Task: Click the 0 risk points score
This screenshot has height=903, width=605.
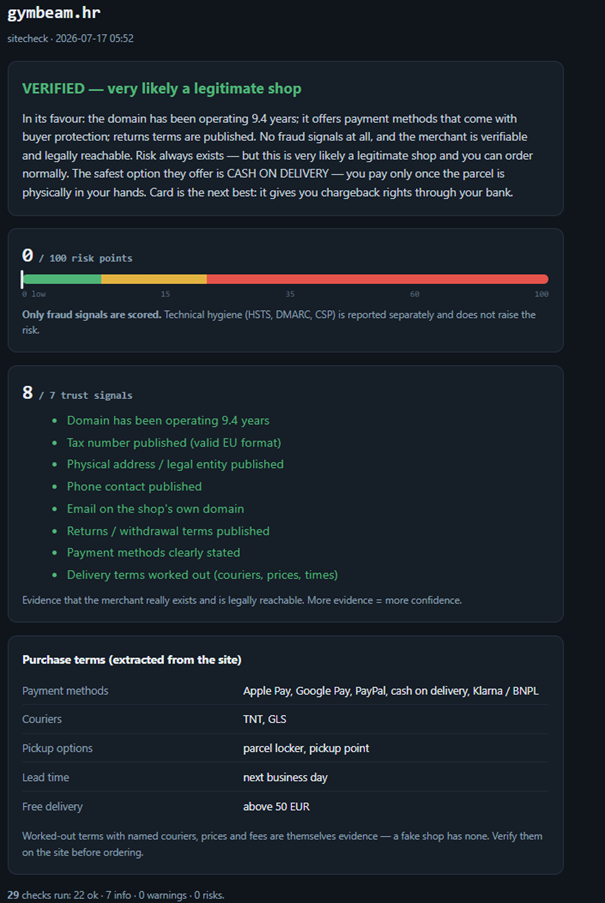Action: pos(77,256)
